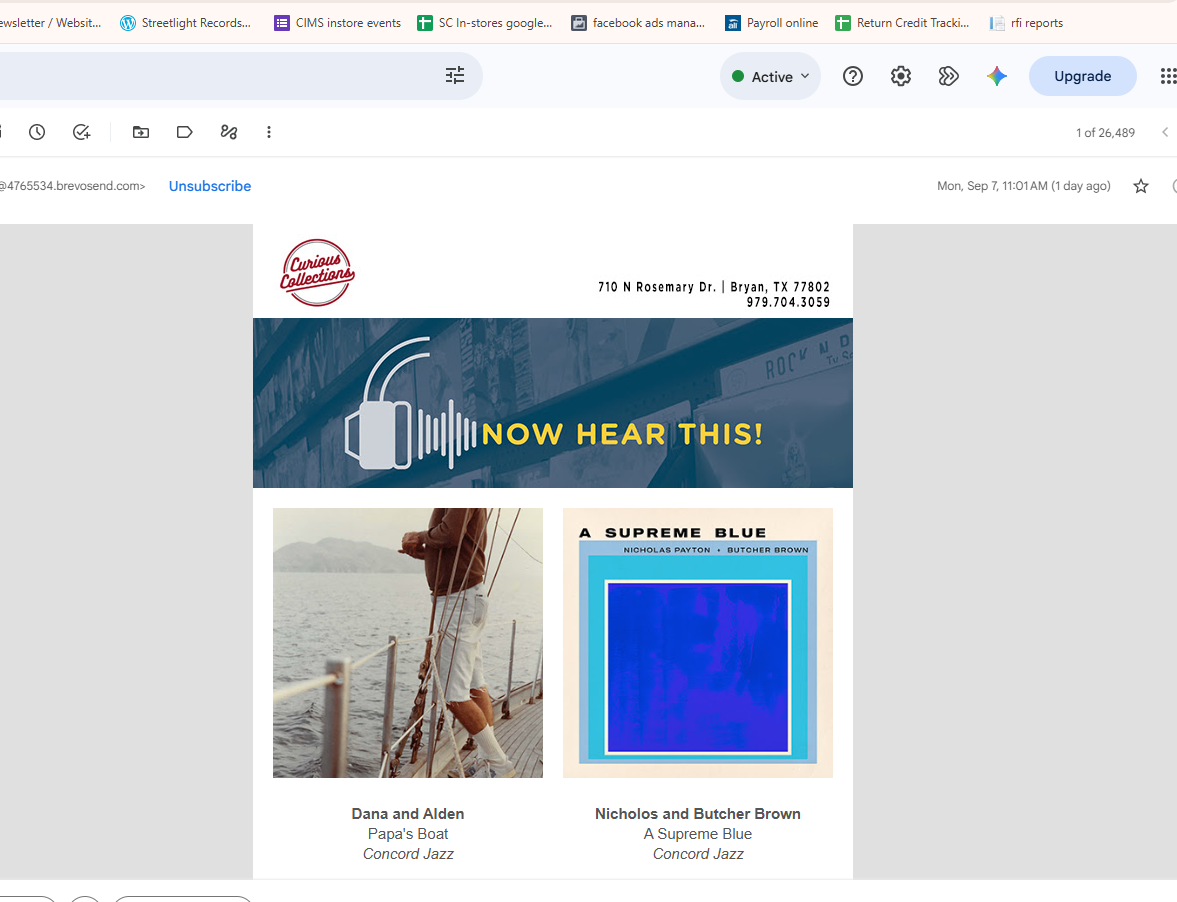Click the Upgrade button
The height and width of the screenshot is (902, 1177).
(x=1082, y=76)
